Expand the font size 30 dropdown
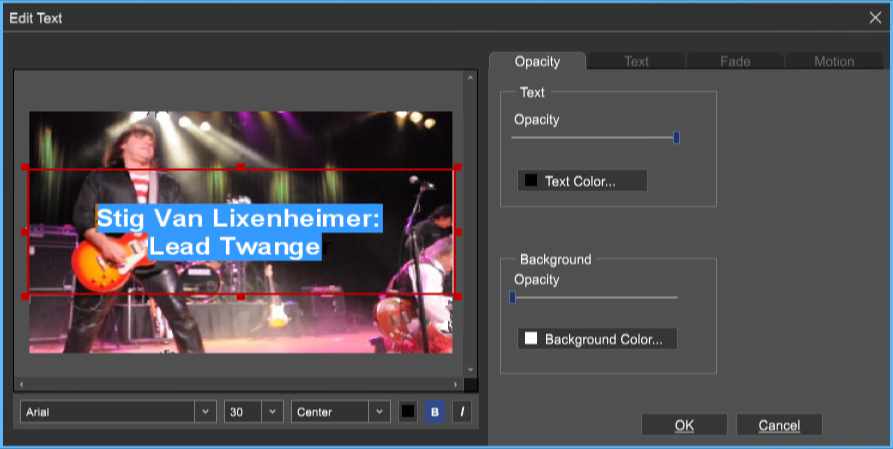This screenshot has width=893, height=449. click(272, 412)
